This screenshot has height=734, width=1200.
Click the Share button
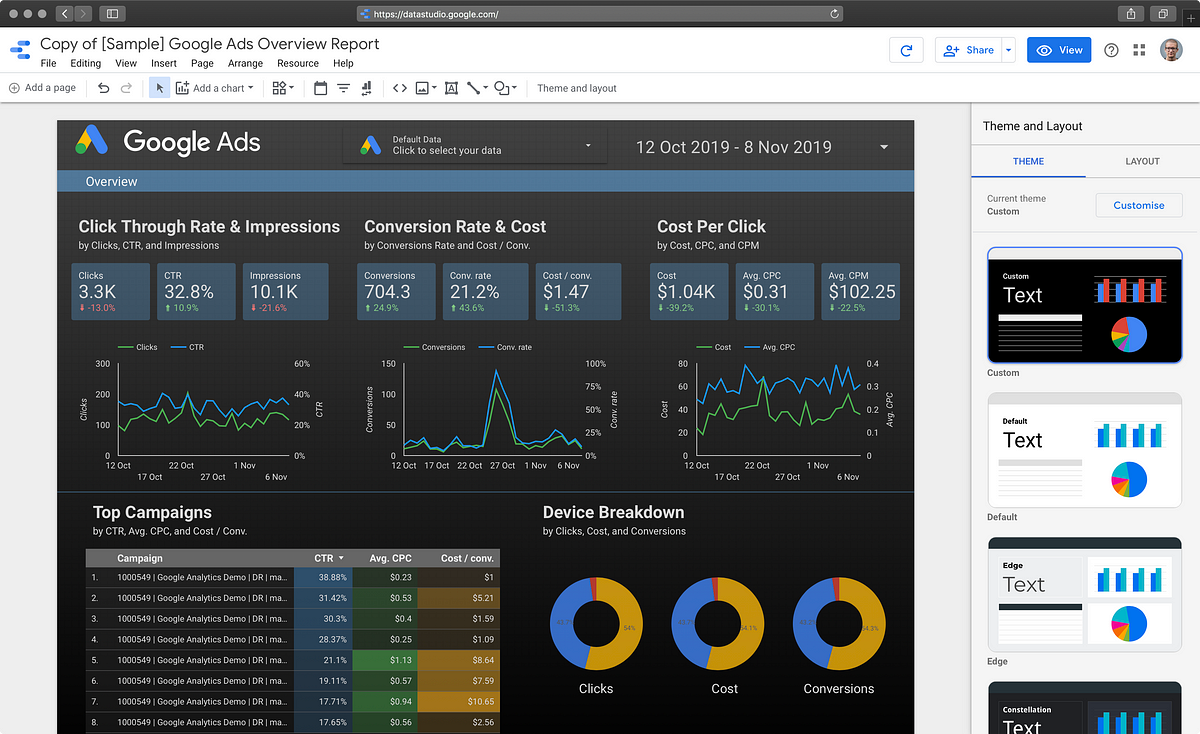968,50
